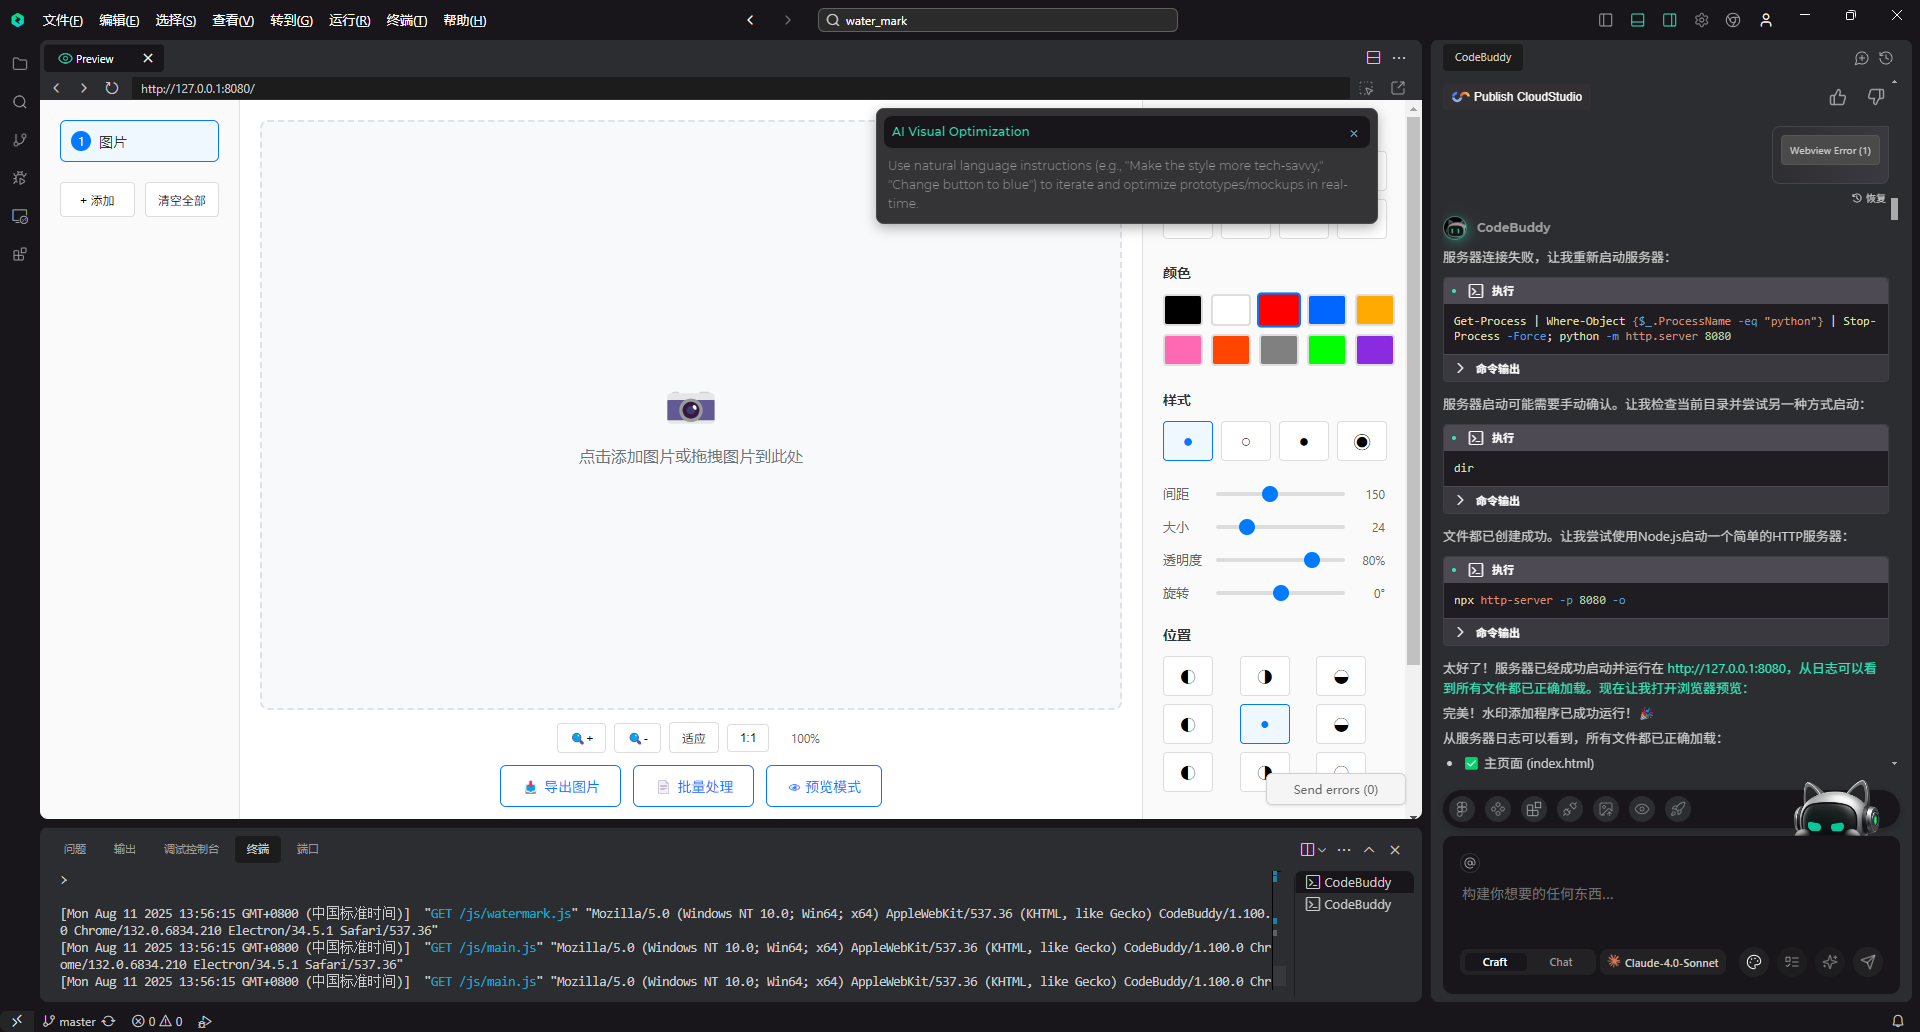The height and width of the screenshot is (1032, 1920).
Task: Adjust the 透明度 opacity slider
Action: click(x=1280, y=560)
